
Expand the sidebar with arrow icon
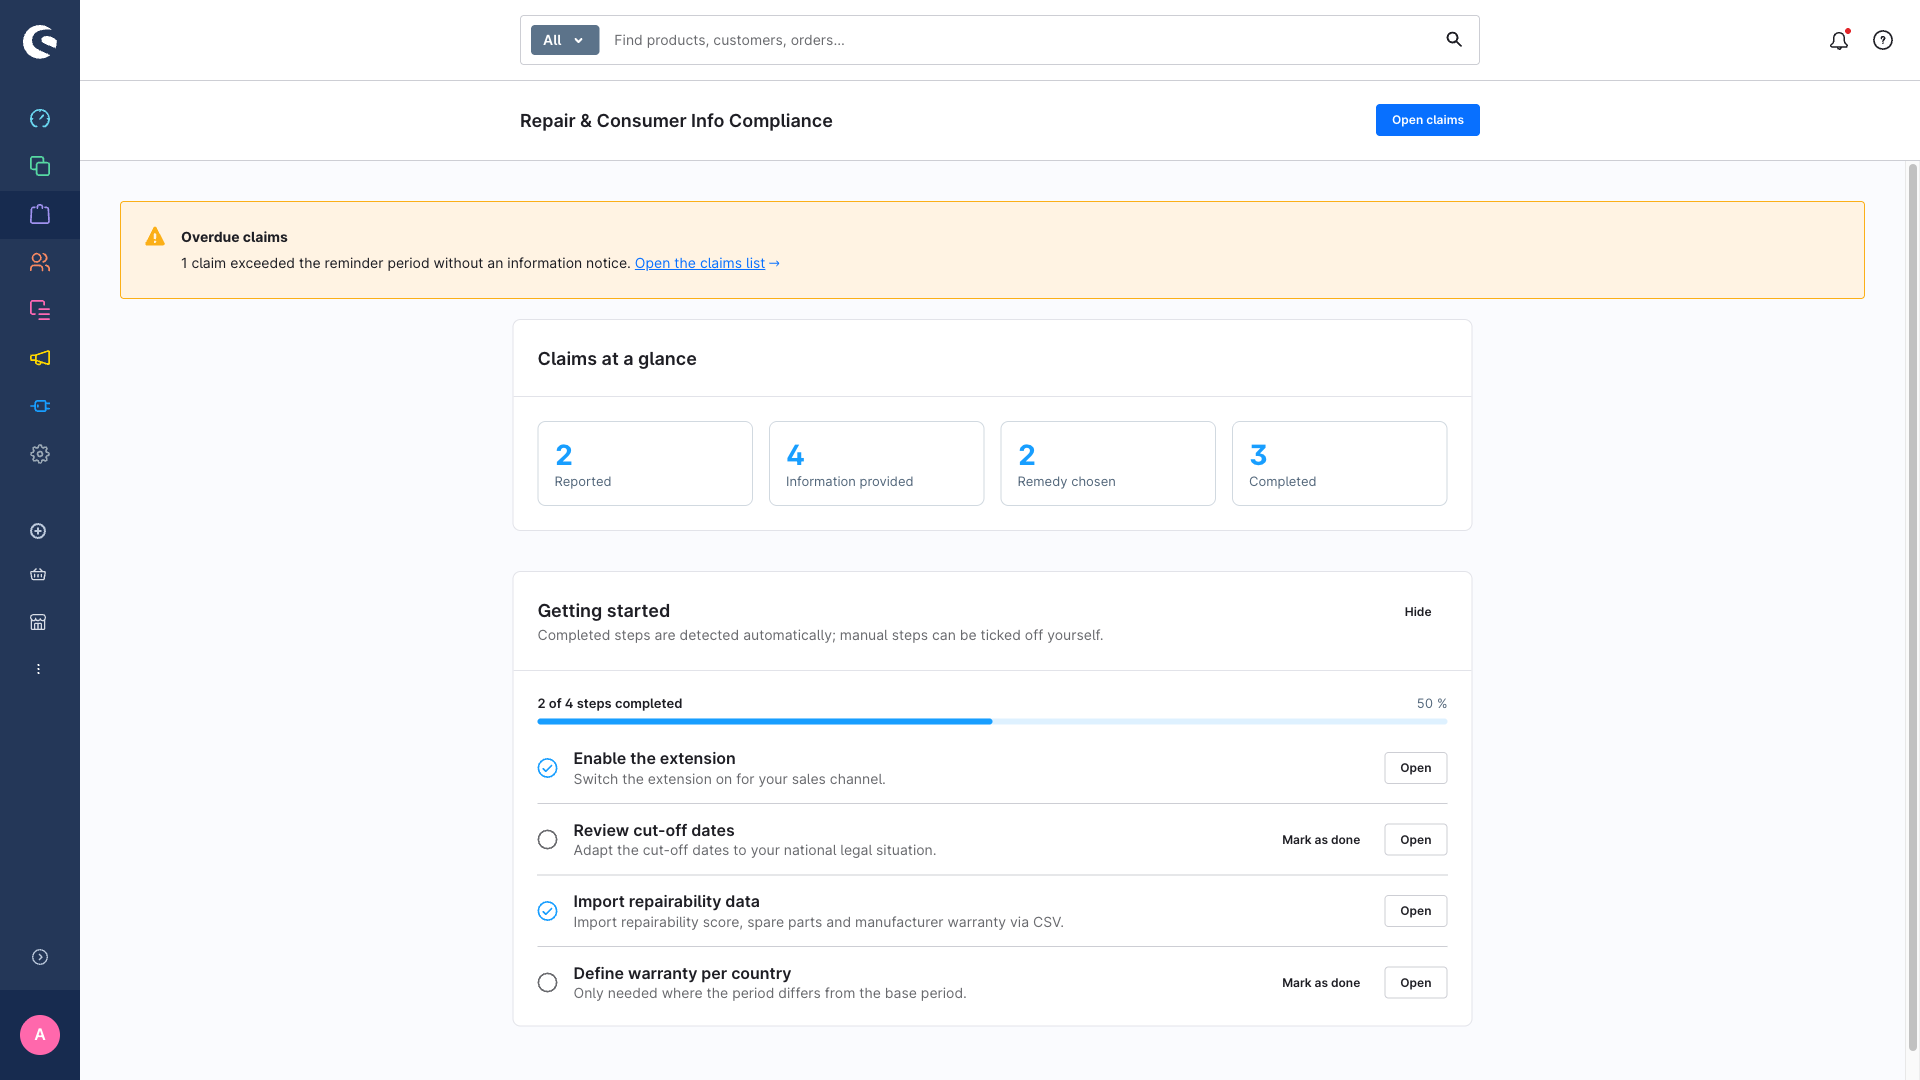pos(40,957)
